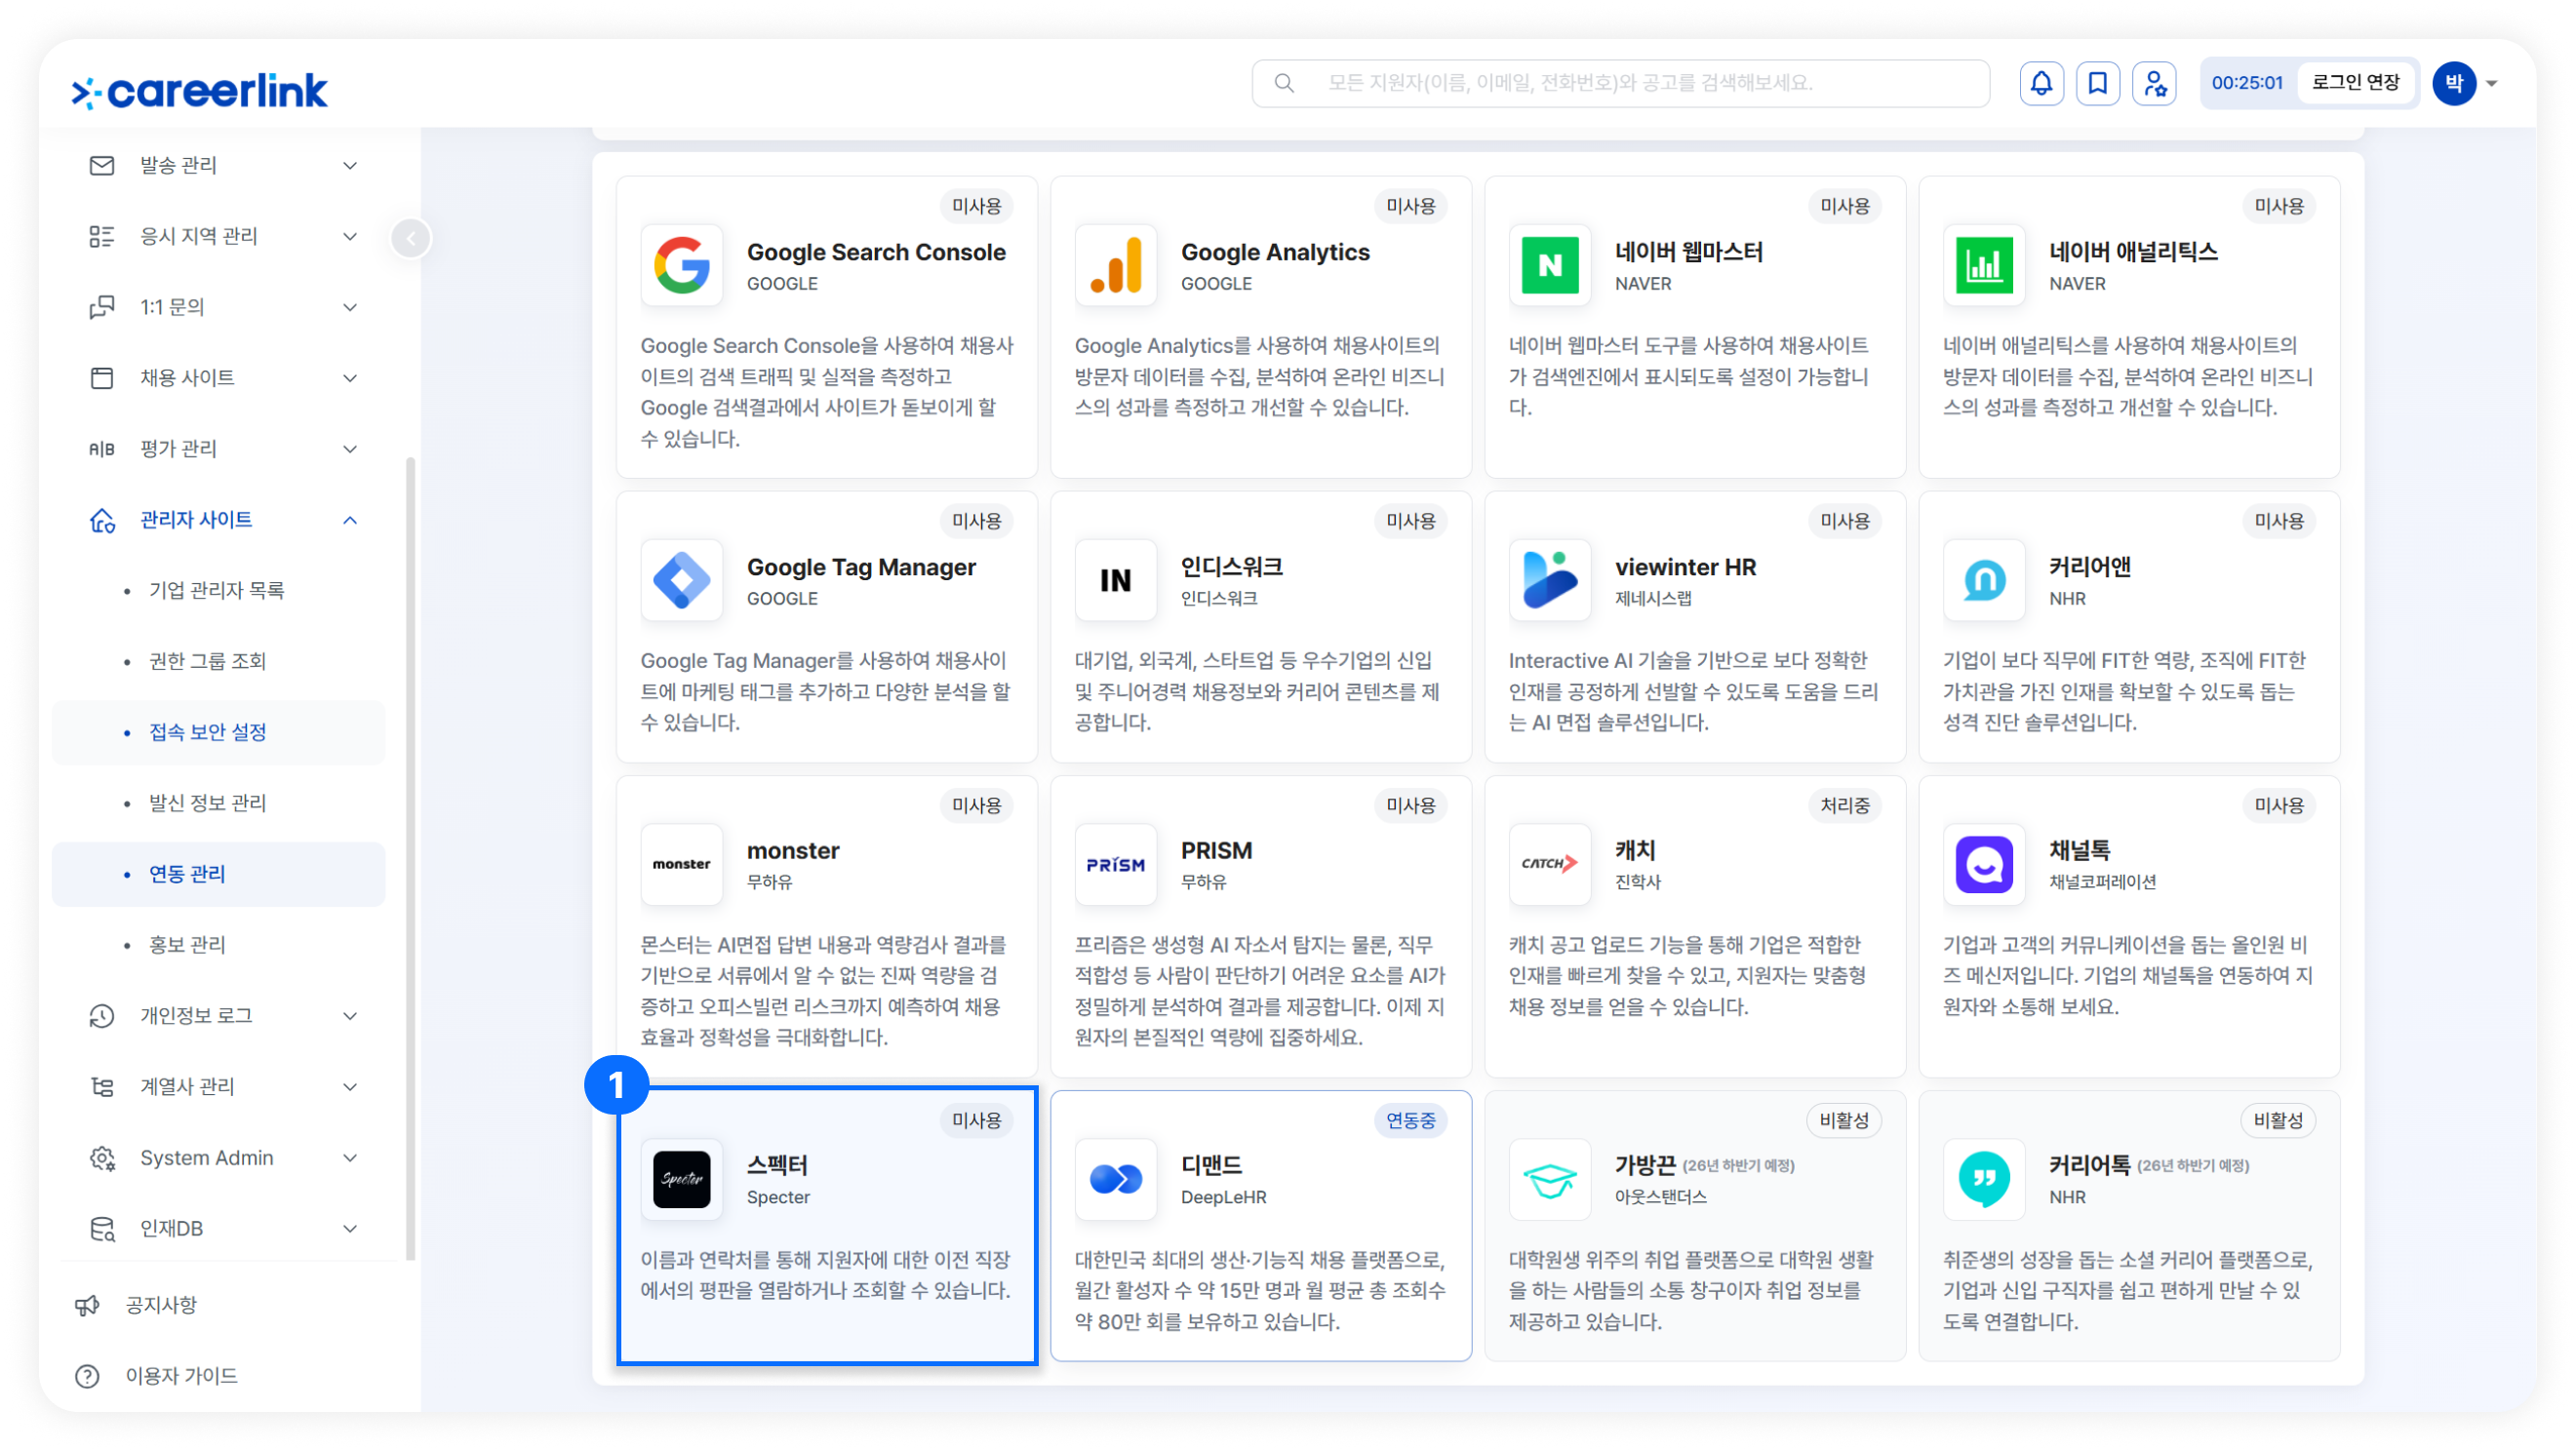Expand the 계열사 관리 menu

350,1087
